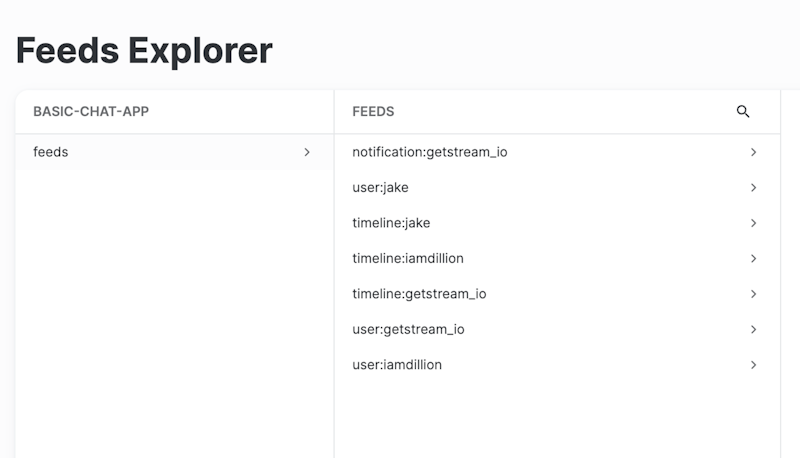This screenshot has width=800, height=458.
Task: Expand user:iamdillion with its chevron
Action: 753,365
